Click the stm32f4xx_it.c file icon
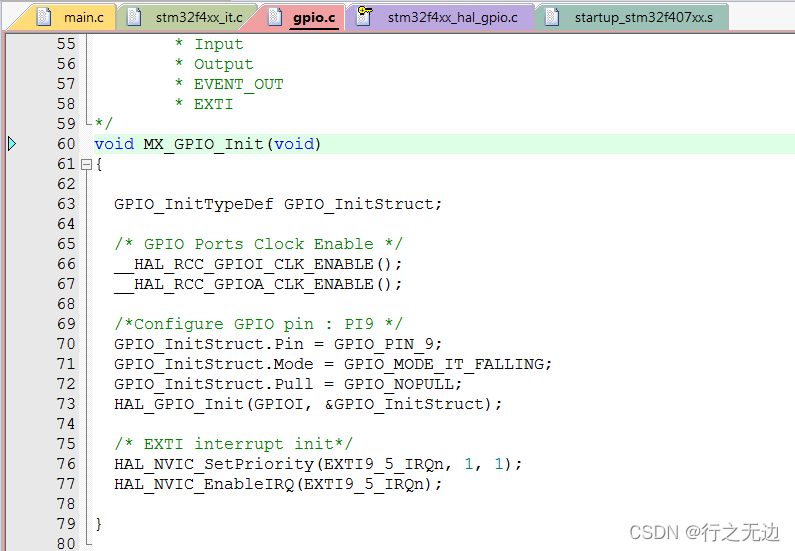 pyautogui.click(x=134, y=17)
